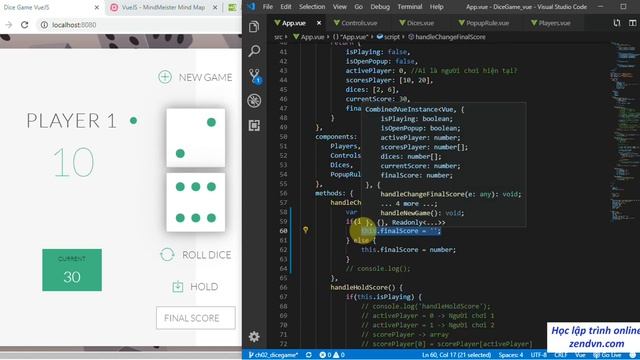Viewport: 640px width, 360px height.
Task: Click the FINAL SCORE input field
Action: 196,318
